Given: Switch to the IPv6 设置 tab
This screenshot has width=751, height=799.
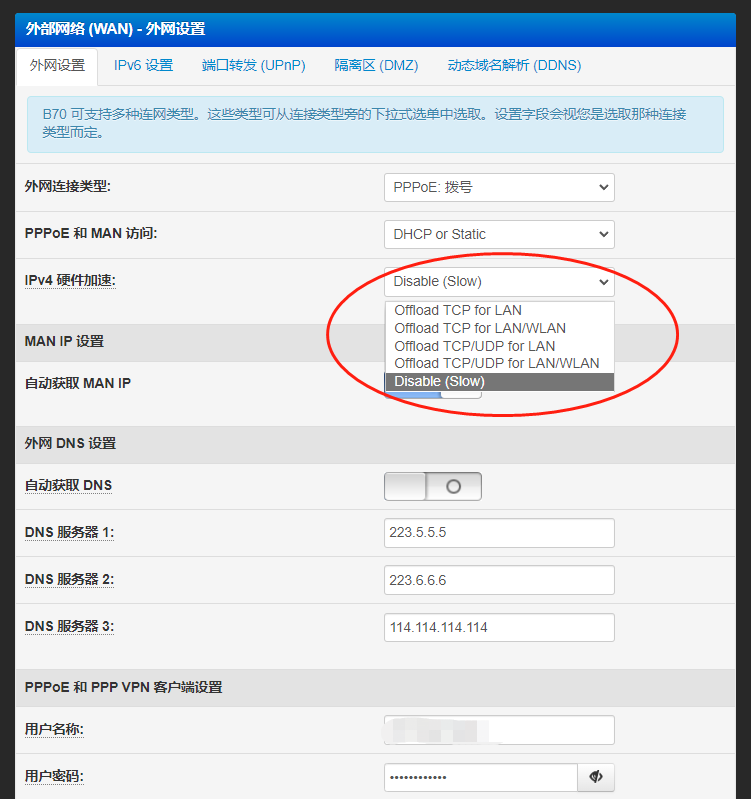Looking at the screenshot, I should [x=143, y=65].
